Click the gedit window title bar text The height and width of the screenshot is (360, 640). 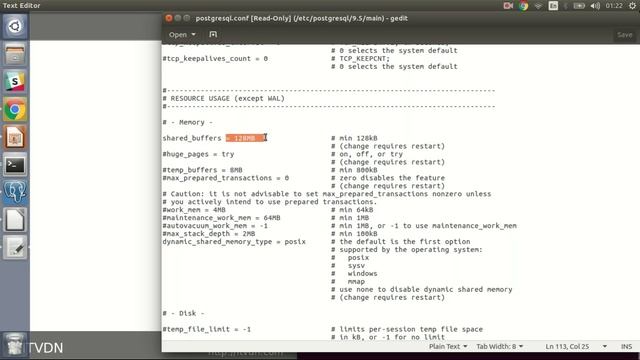click(x=302, y=18)
